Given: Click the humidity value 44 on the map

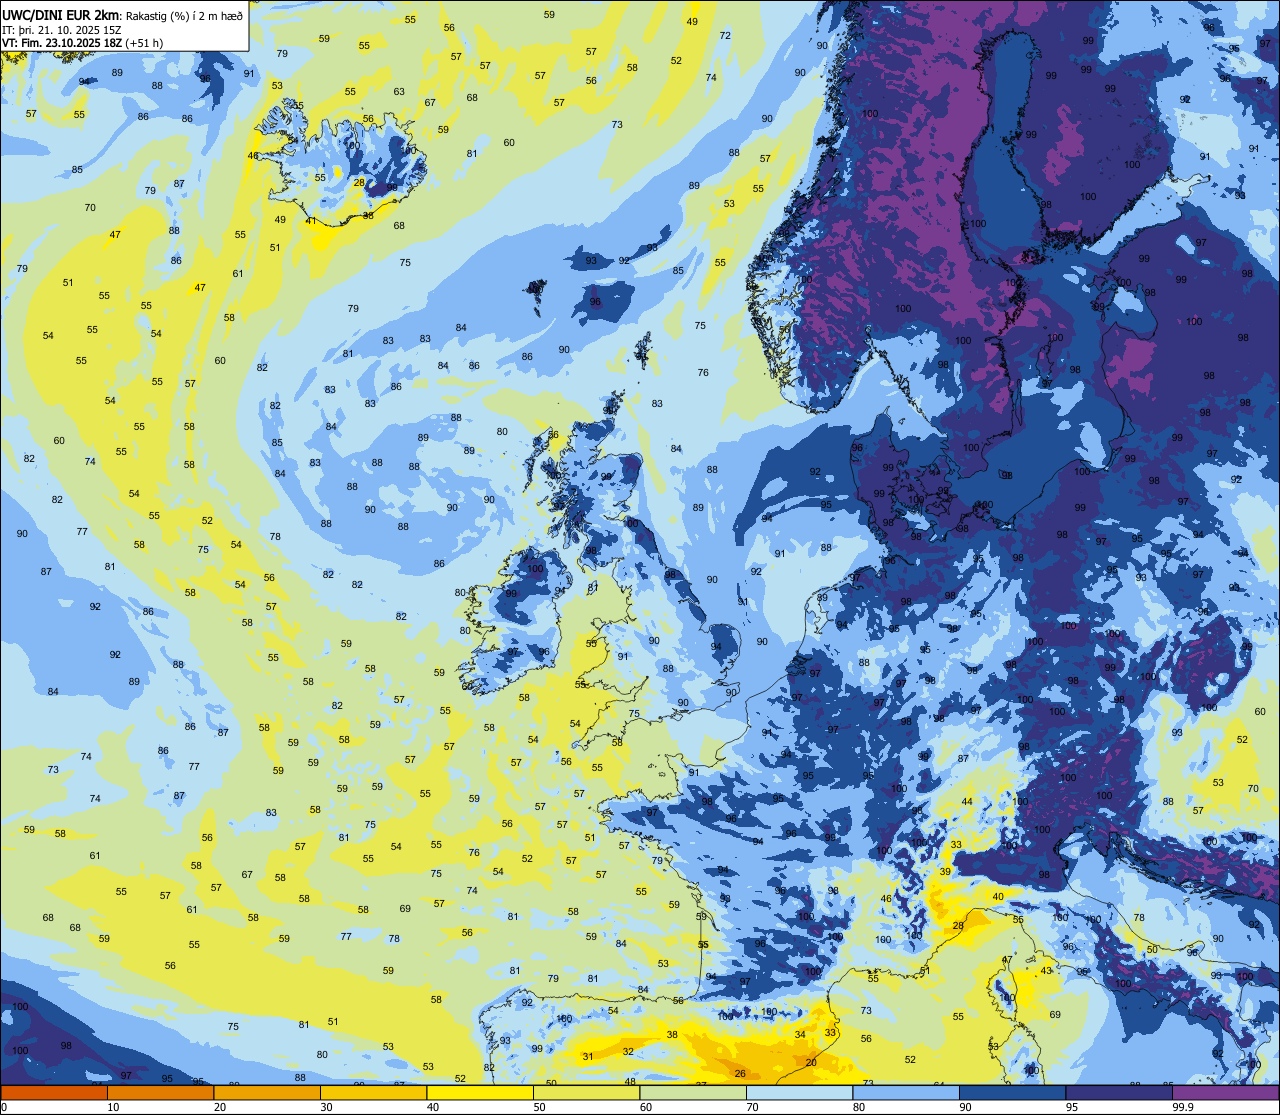Looking at the screenshot, I should click(x=967, y=802).
